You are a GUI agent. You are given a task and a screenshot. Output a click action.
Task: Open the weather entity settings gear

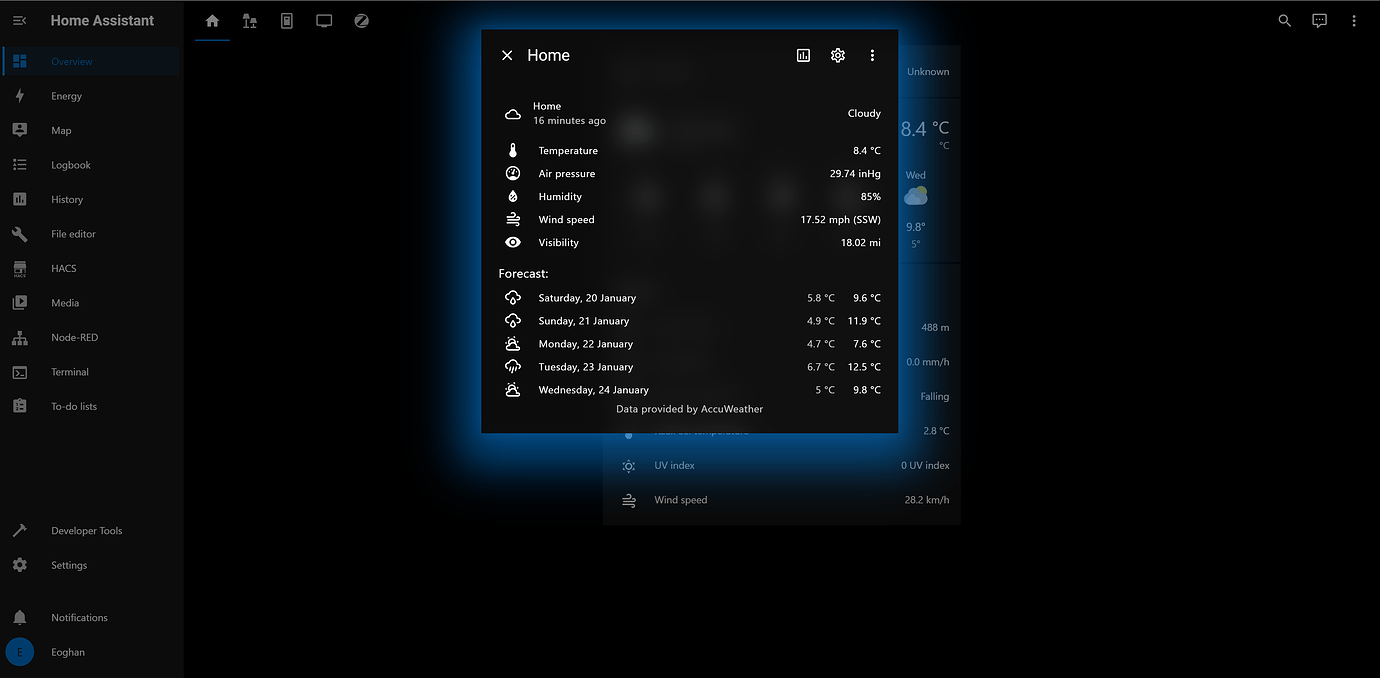[837, 55]
